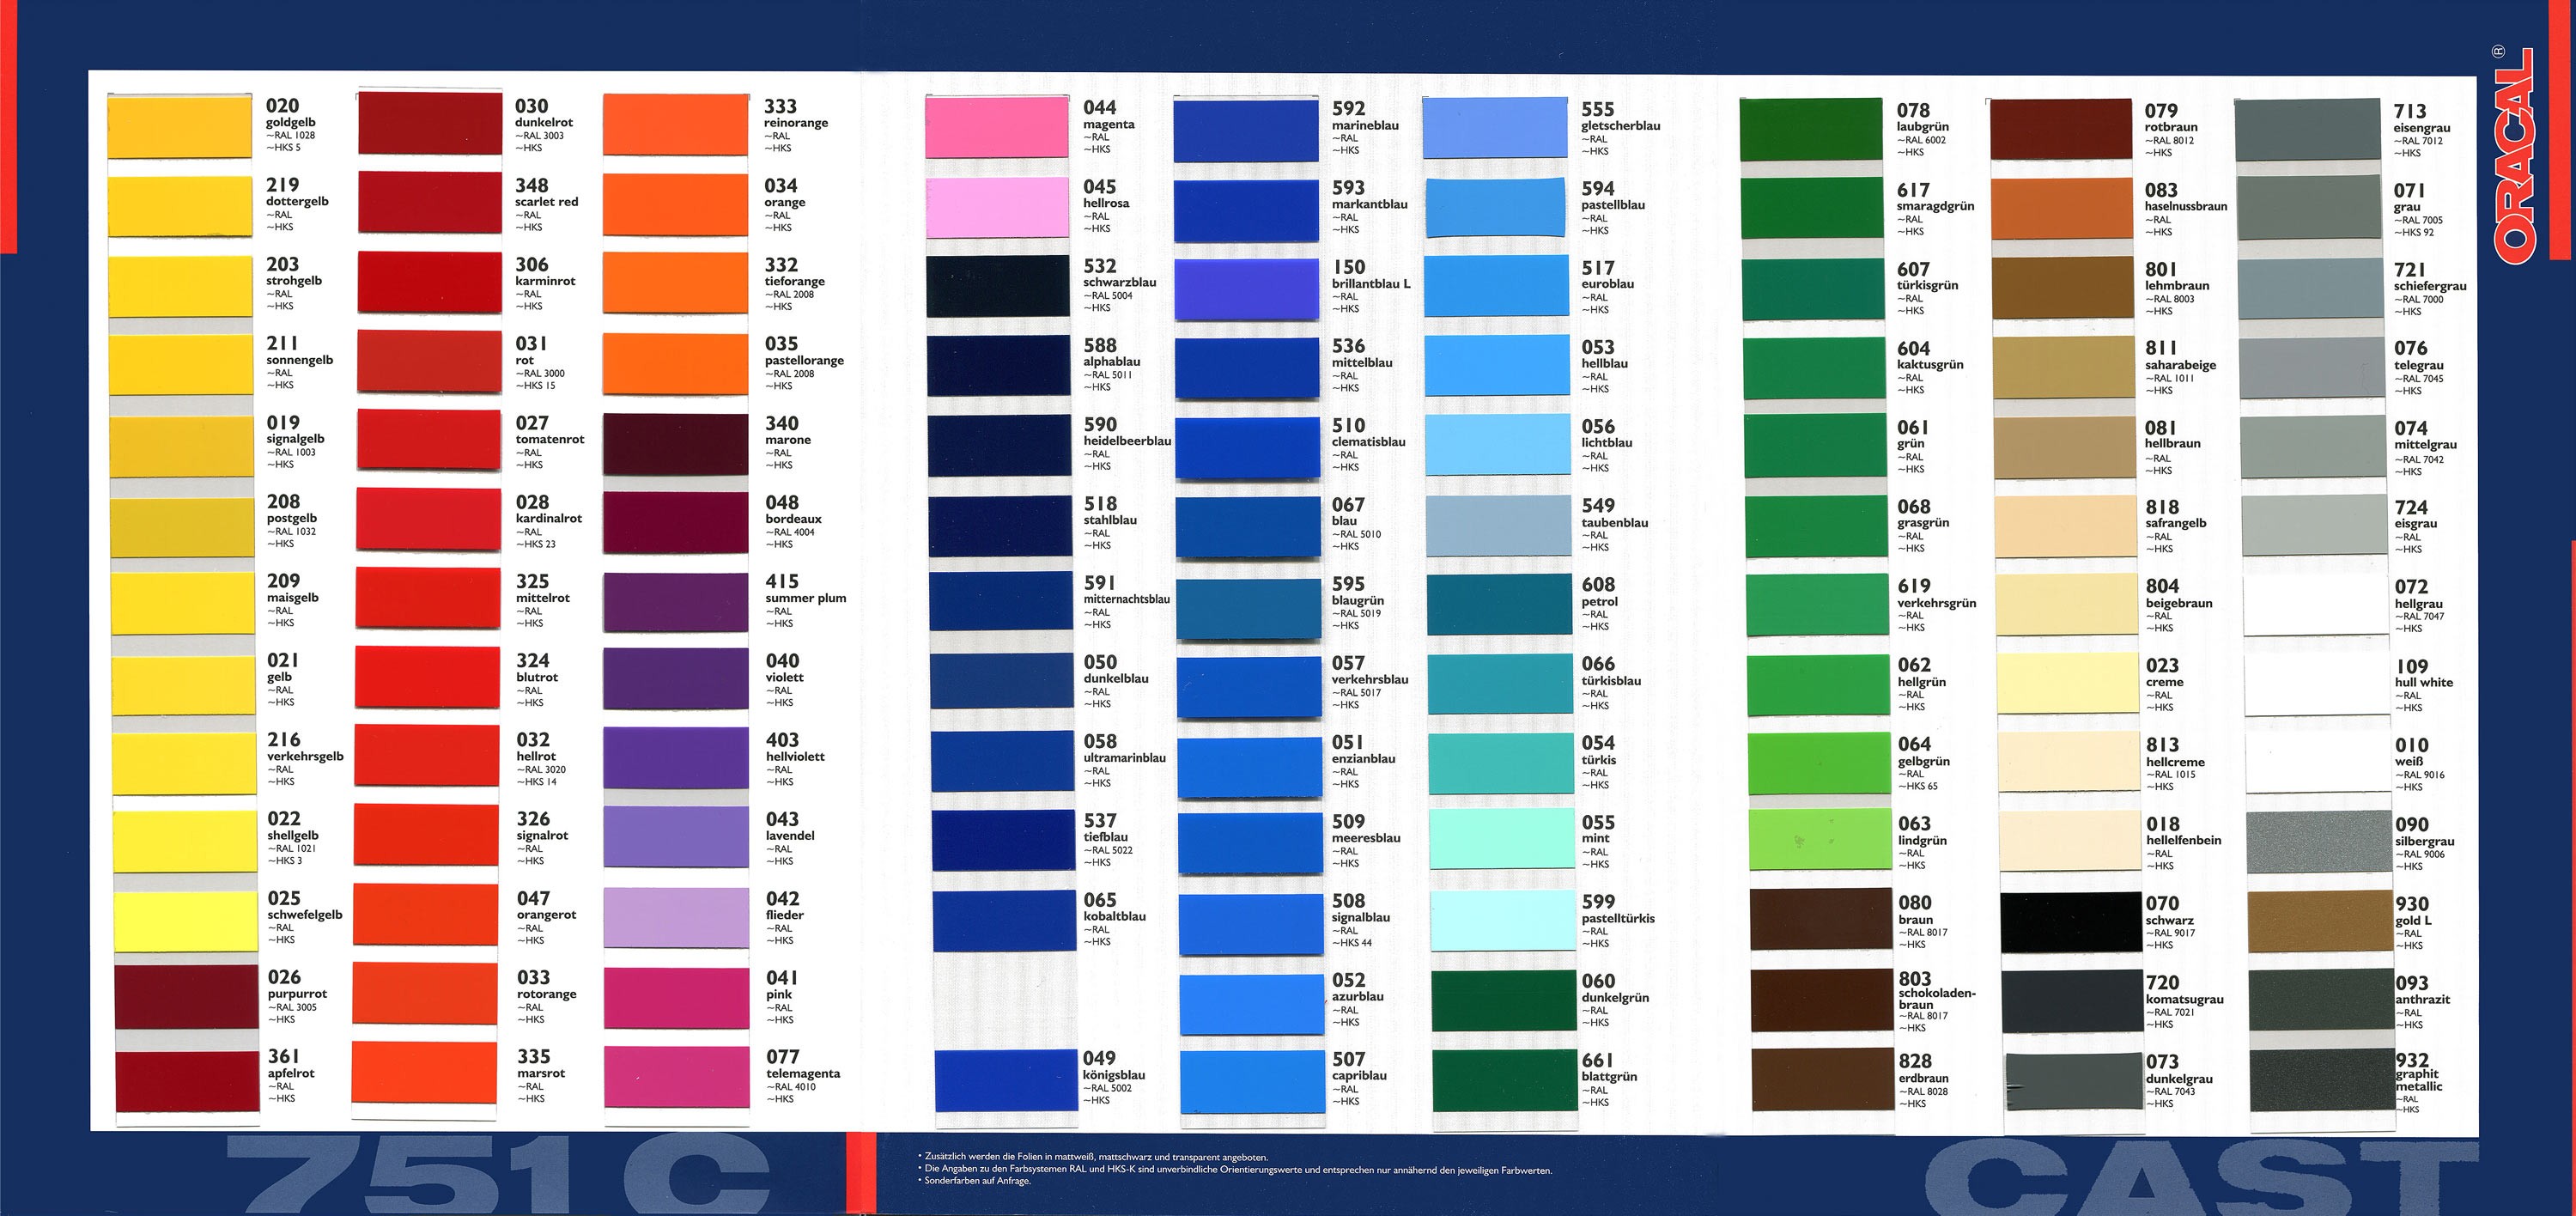
Task: Select the 592 marineblau swatch
Action: click(1246, 130)
